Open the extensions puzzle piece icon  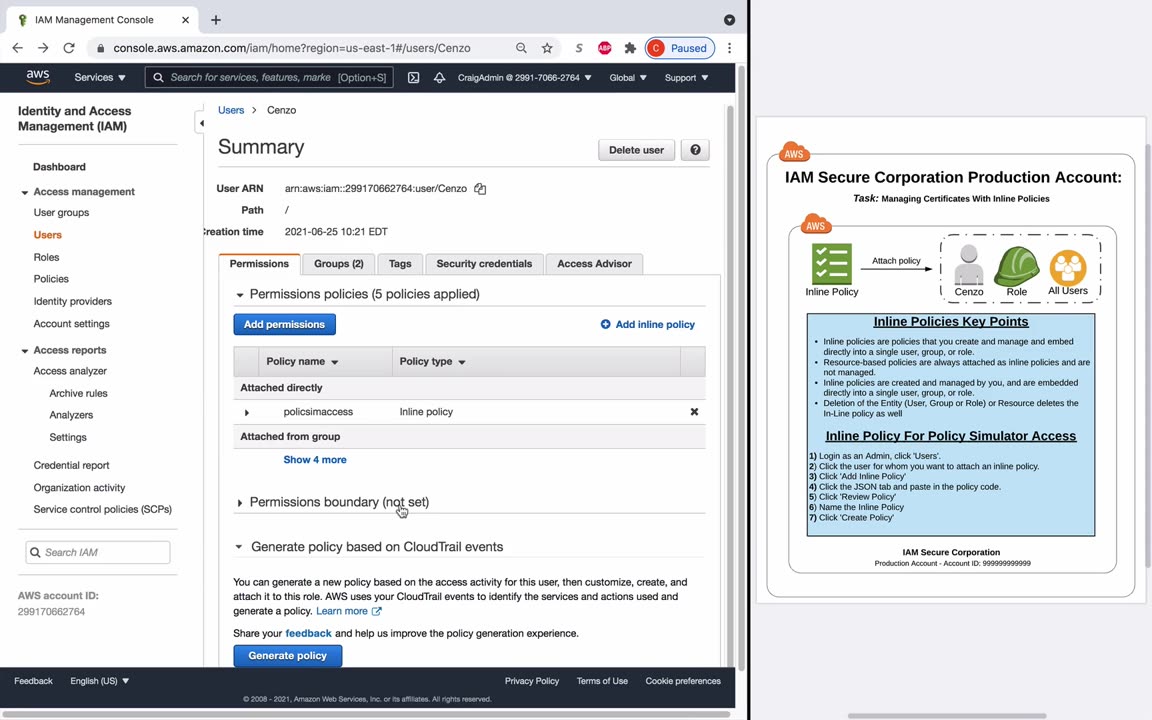[630, 48]
